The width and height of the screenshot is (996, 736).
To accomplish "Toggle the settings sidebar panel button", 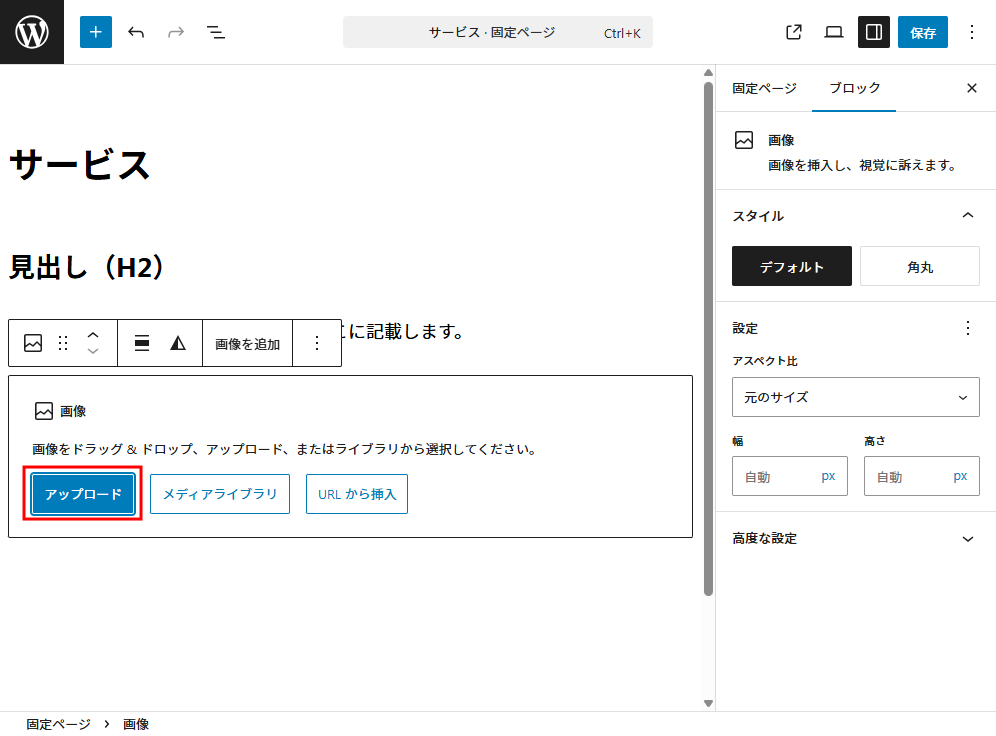I will click(874, 32).
